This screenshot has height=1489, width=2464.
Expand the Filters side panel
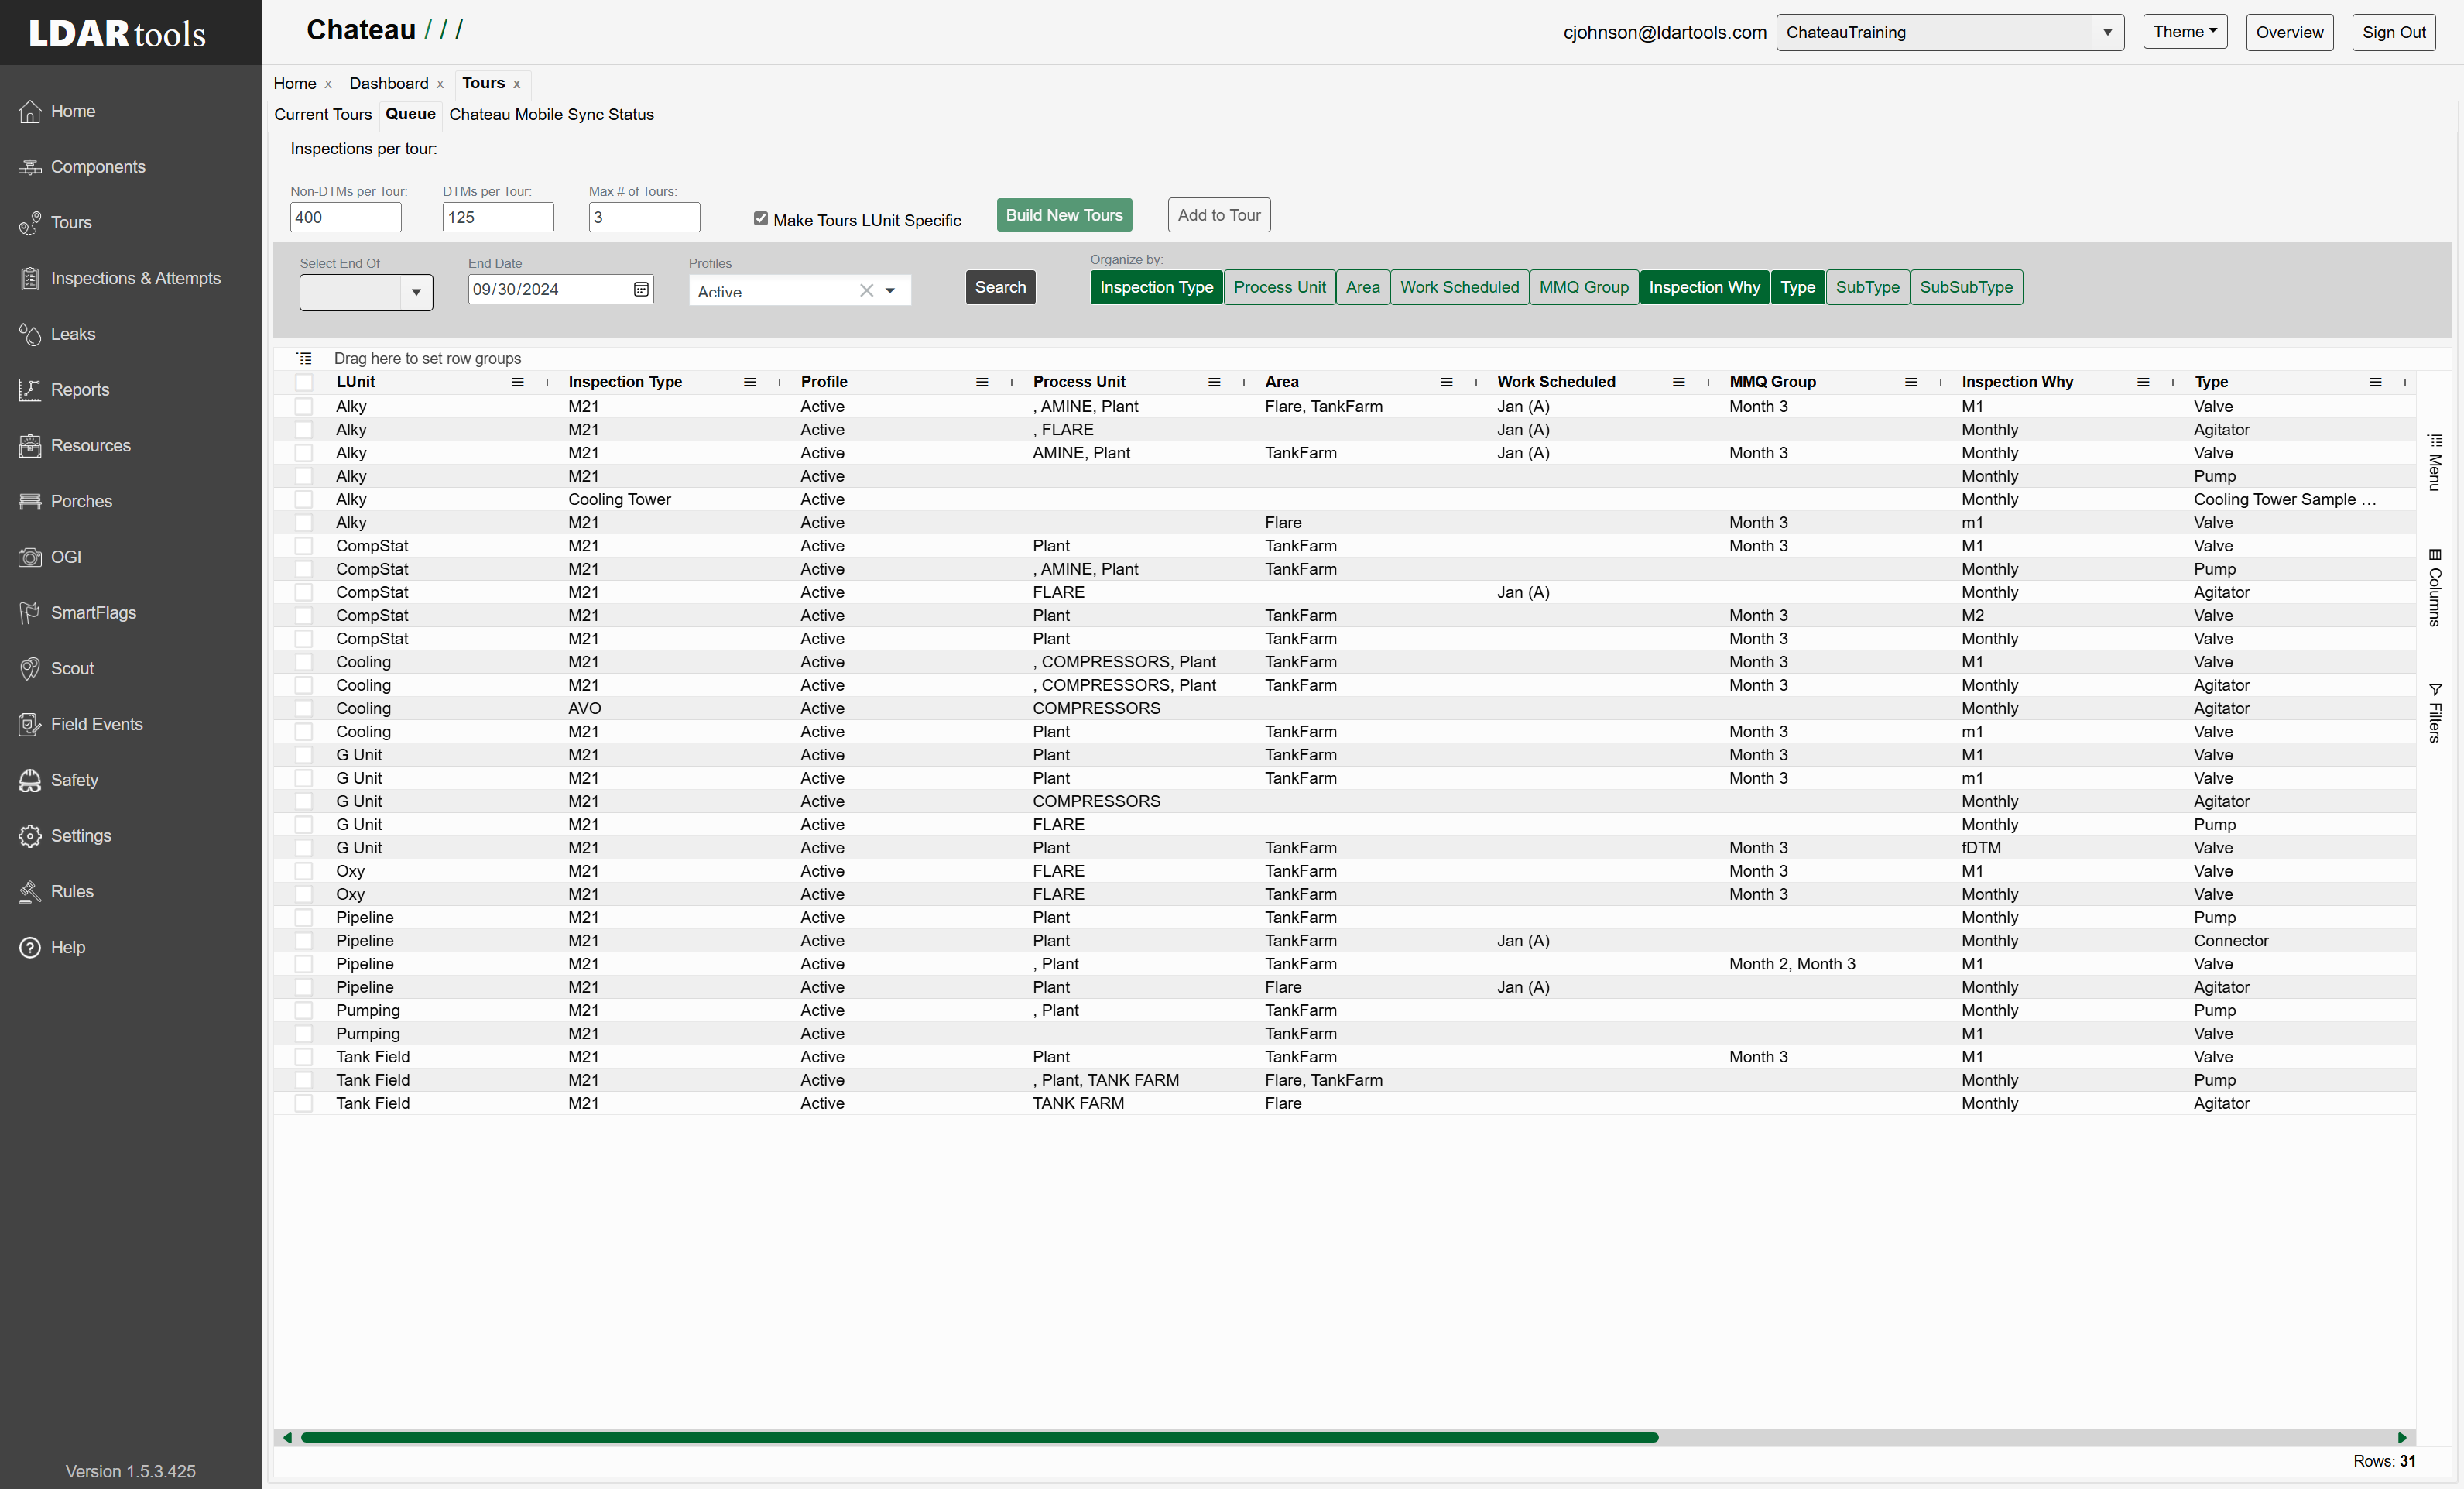(2435, 713)
